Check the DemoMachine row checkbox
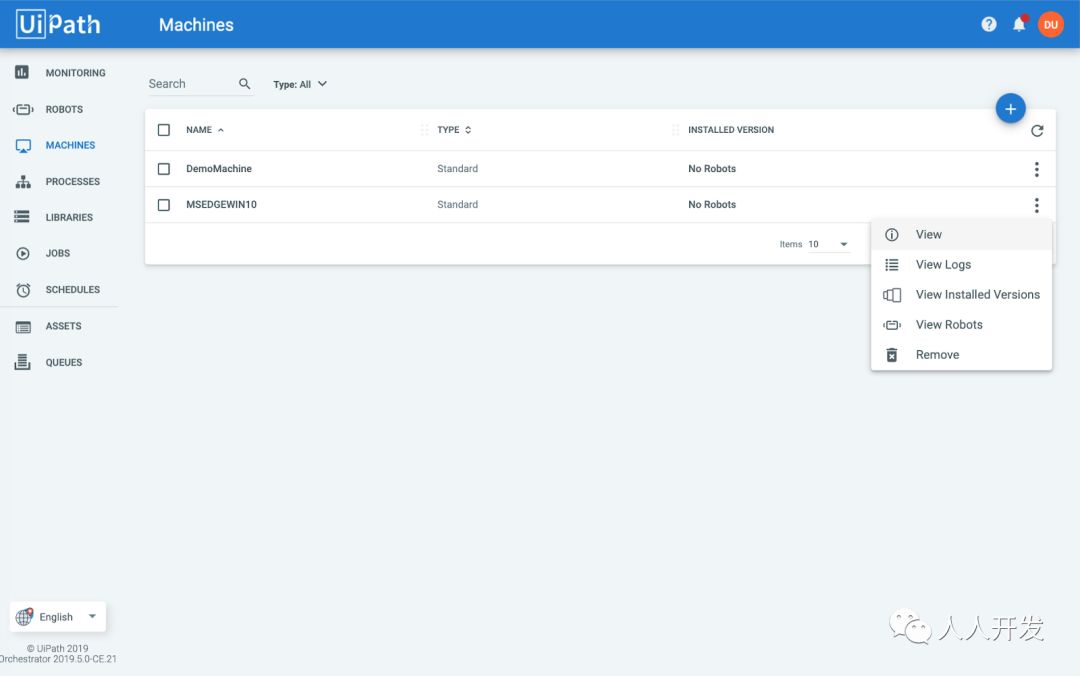The image size is (1080, 676). pos(164,169)
